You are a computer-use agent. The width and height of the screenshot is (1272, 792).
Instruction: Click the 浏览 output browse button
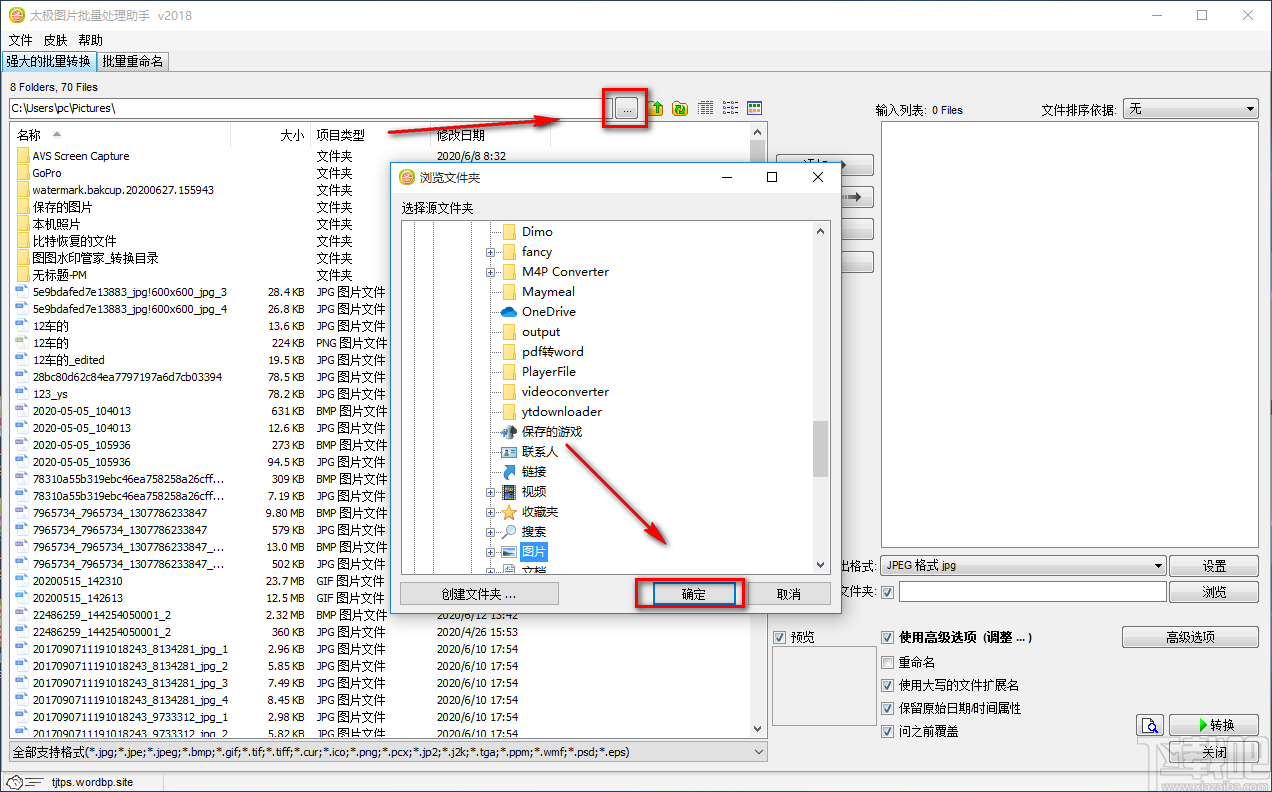click(1214, 592)
